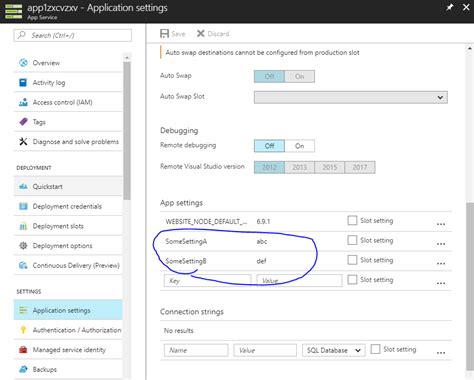The image size is (474, 380).
Task: Open the ellipsis menu for SomeSettingA row
Action: [441, 244]
